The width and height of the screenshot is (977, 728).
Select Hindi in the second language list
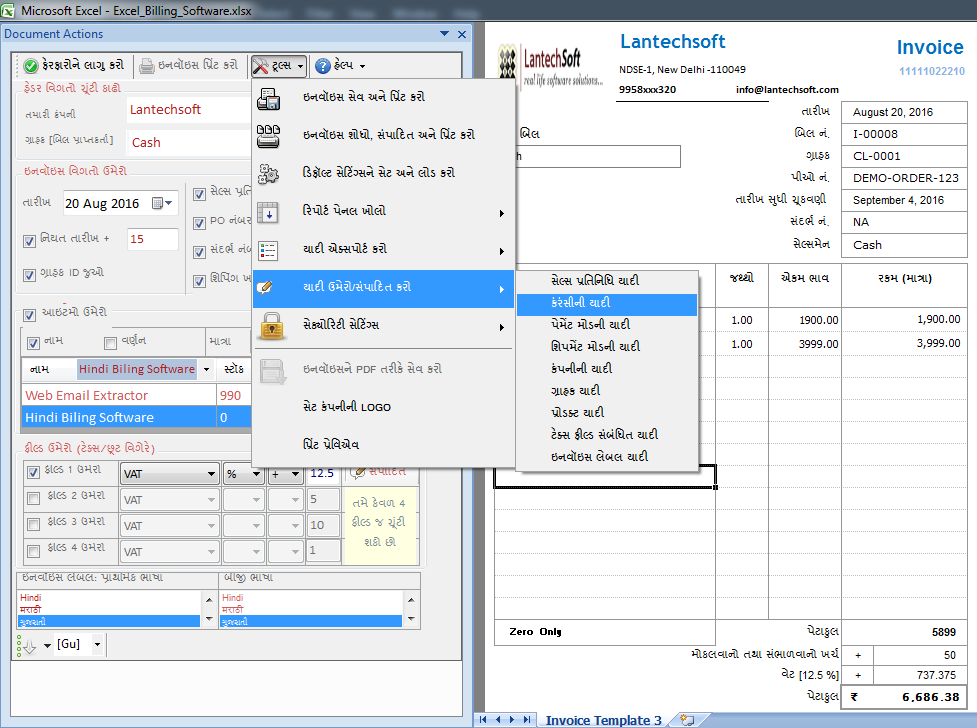coord(310,598)
